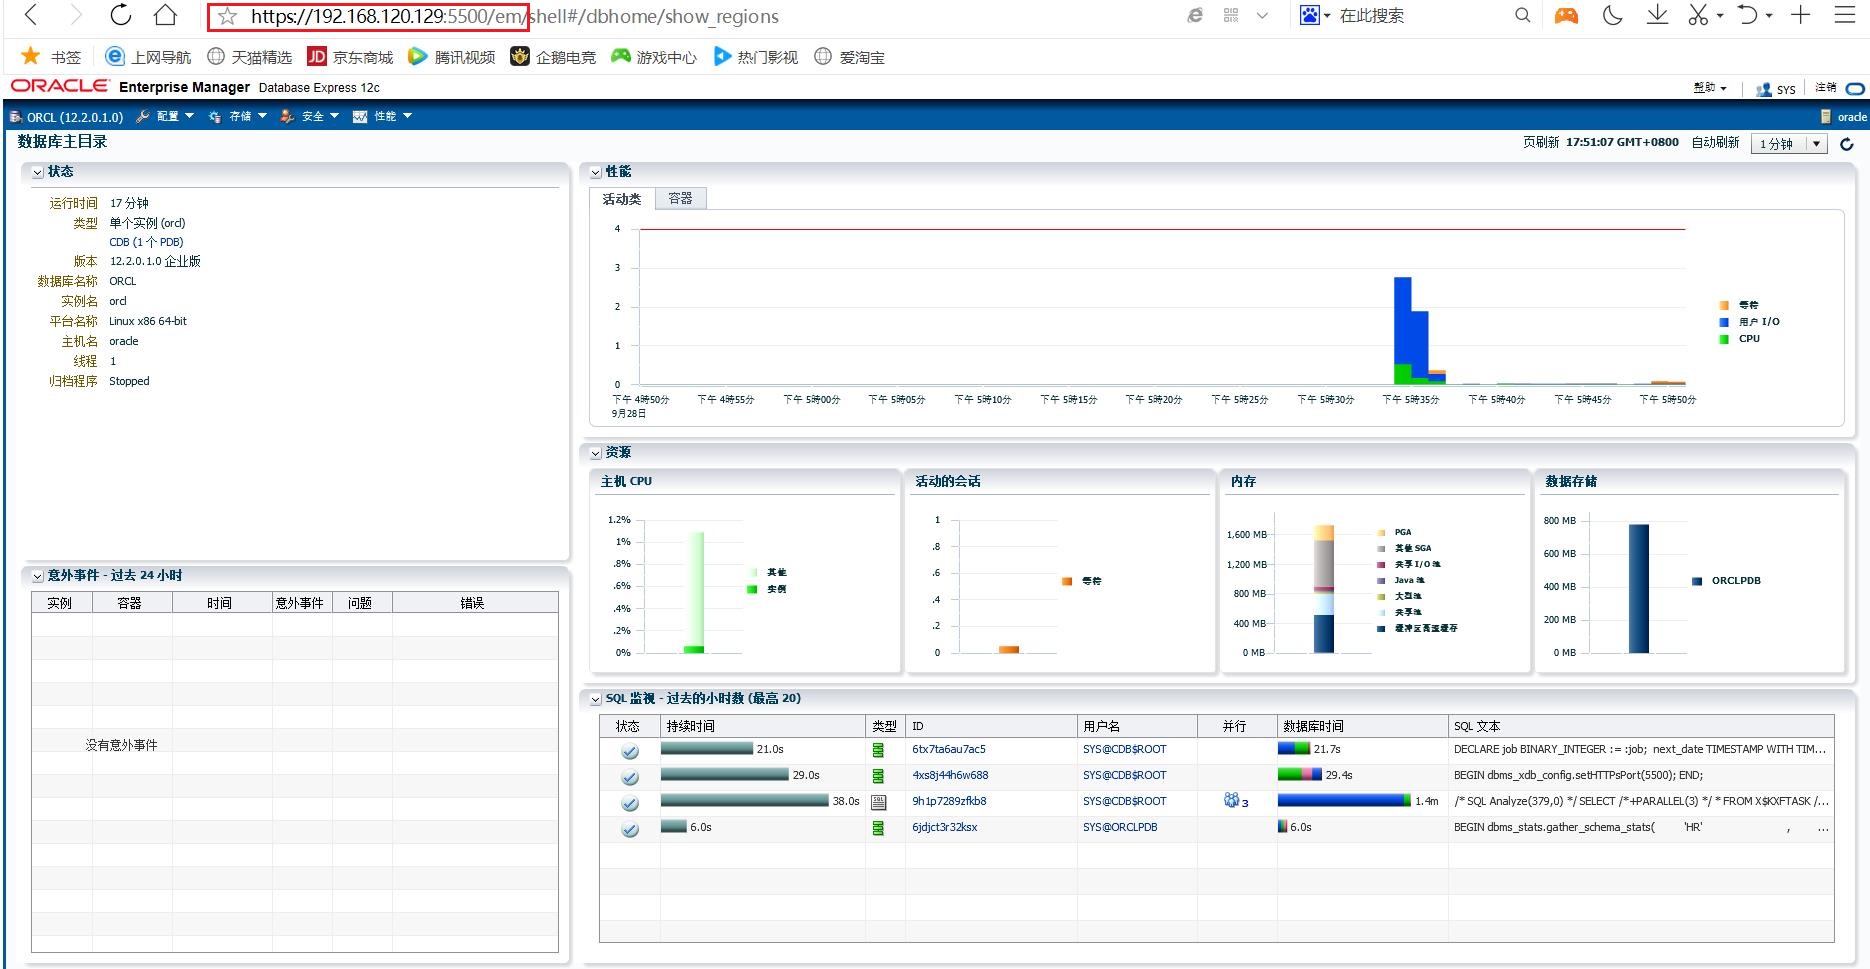Open the 帮助 help dropdown
The height and width of the screenshot is (969, 1870).
pos(1710,88)
